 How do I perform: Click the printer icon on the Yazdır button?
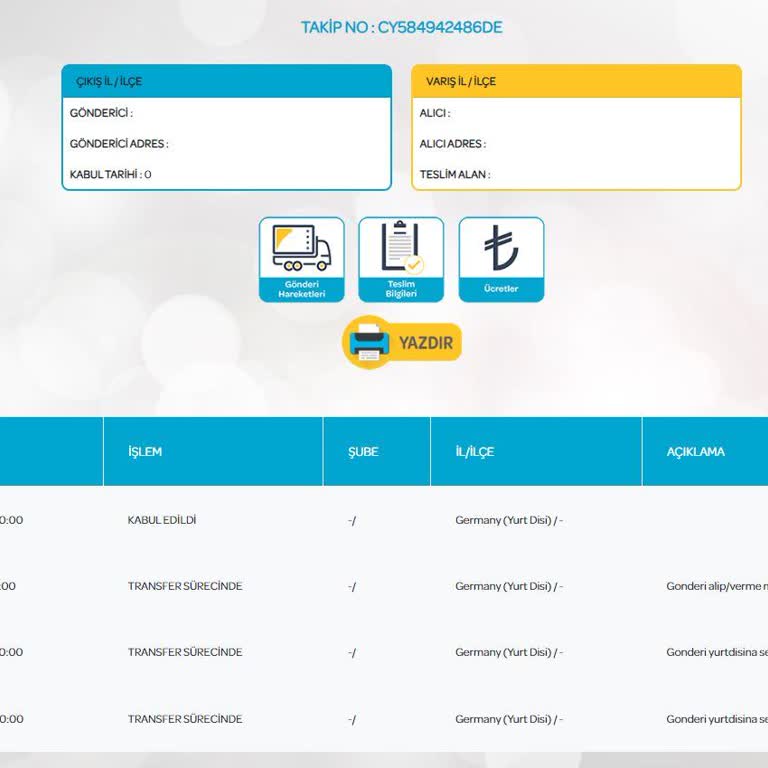pos(368,342)
